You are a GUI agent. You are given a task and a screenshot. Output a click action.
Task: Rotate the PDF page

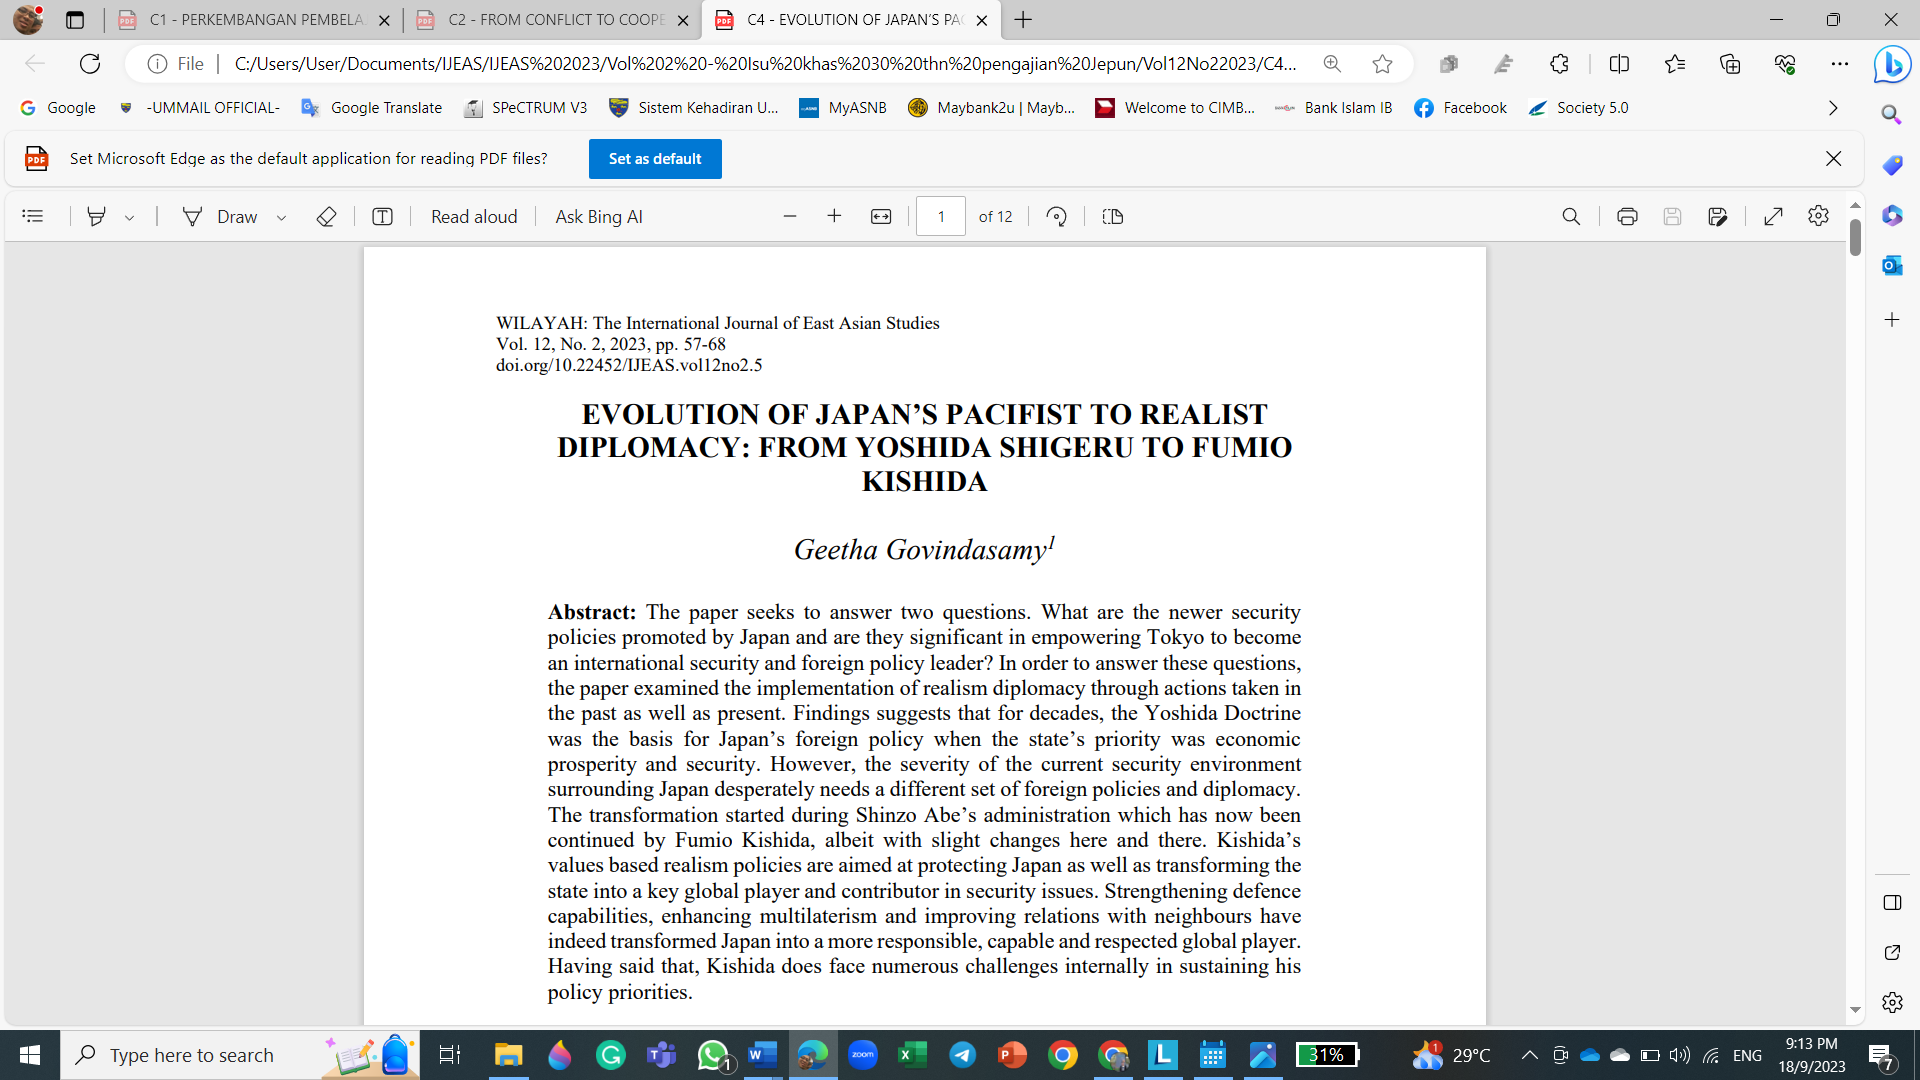coord(1056,216)
